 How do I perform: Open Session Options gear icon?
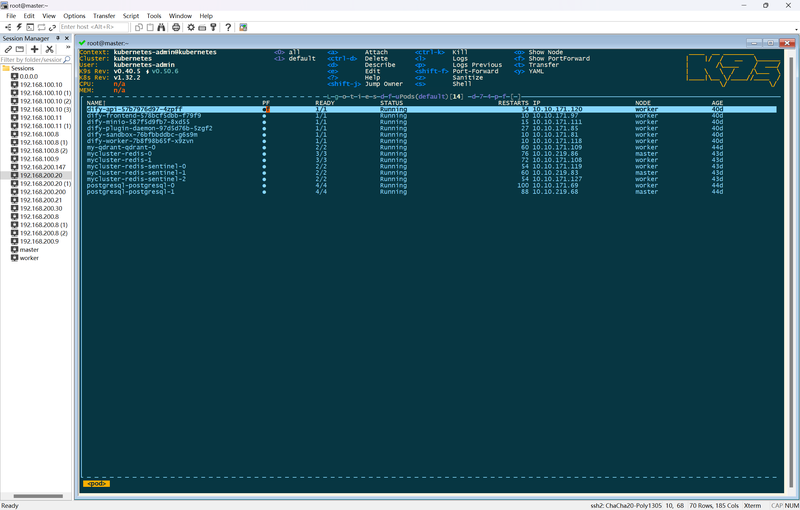point(191,27)
